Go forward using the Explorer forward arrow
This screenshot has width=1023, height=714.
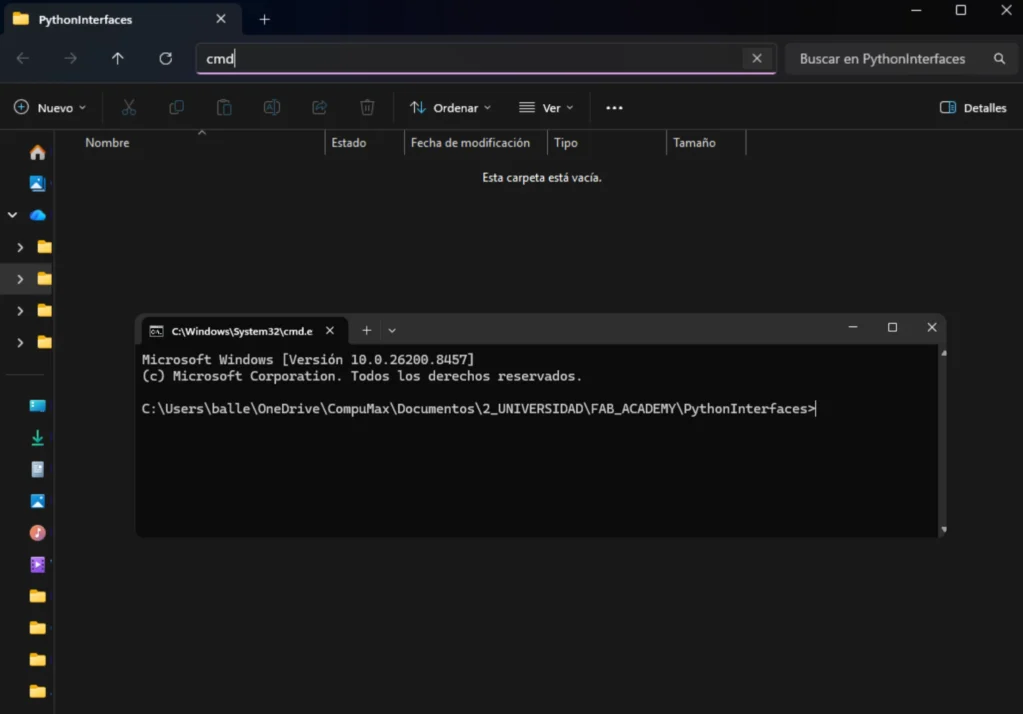pyautogui.click(x=70, y=59)
